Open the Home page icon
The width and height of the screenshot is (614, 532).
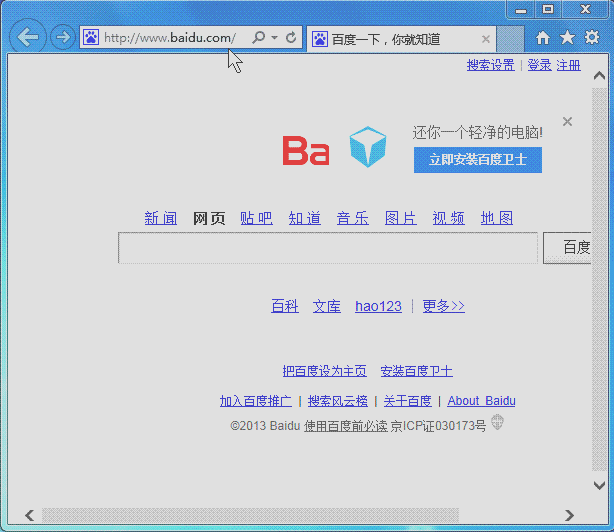tap(543, 38)
